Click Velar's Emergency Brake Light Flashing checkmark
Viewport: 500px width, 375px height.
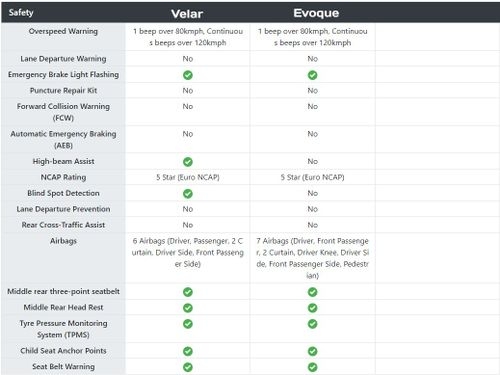coord(188,75)
